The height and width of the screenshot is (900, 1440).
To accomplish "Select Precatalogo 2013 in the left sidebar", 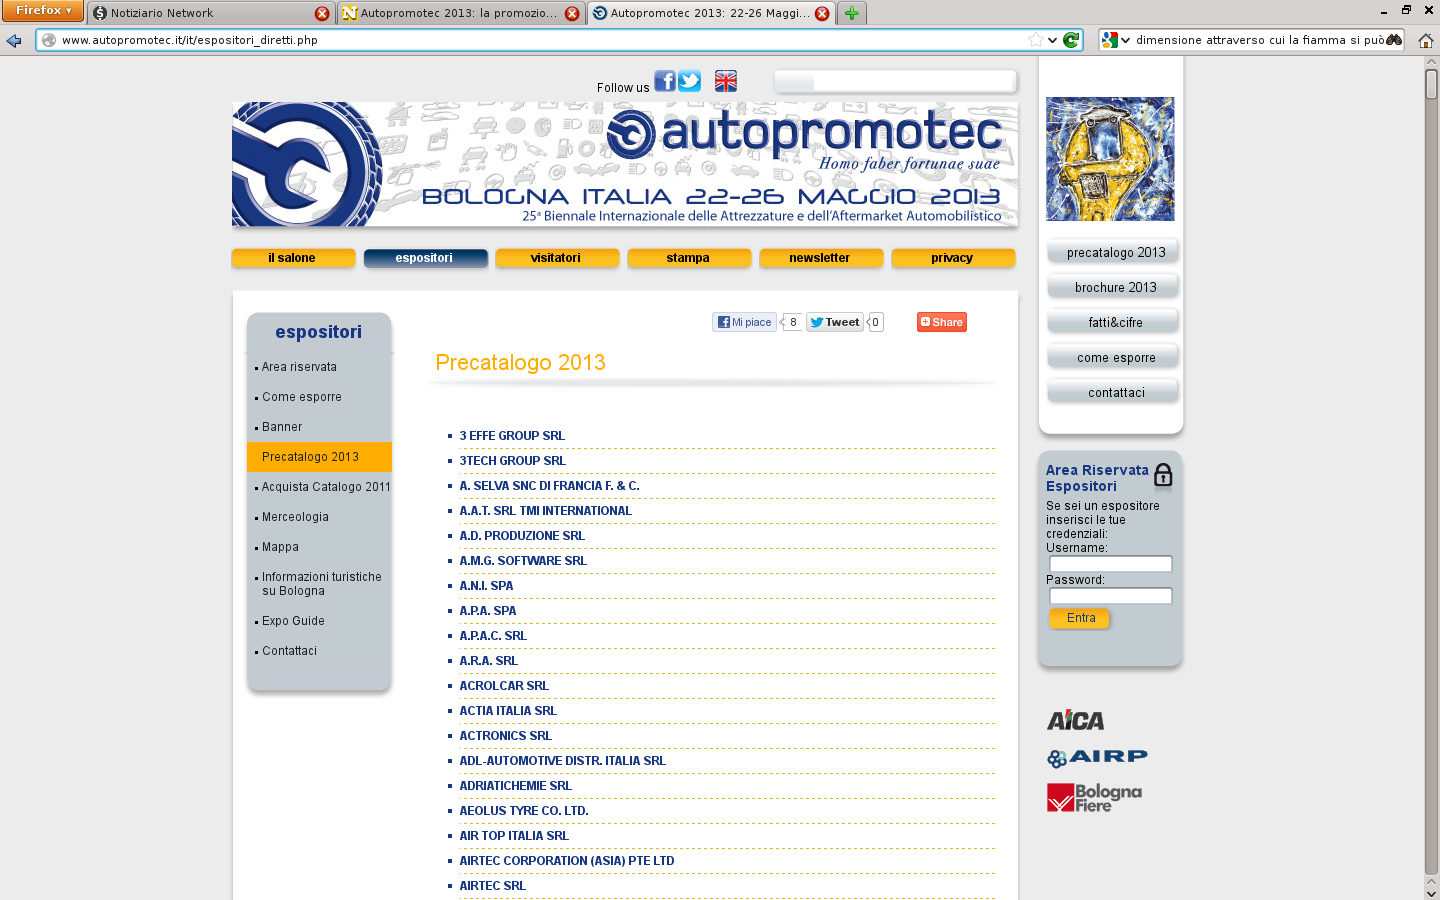I will [x=319, y=457].
